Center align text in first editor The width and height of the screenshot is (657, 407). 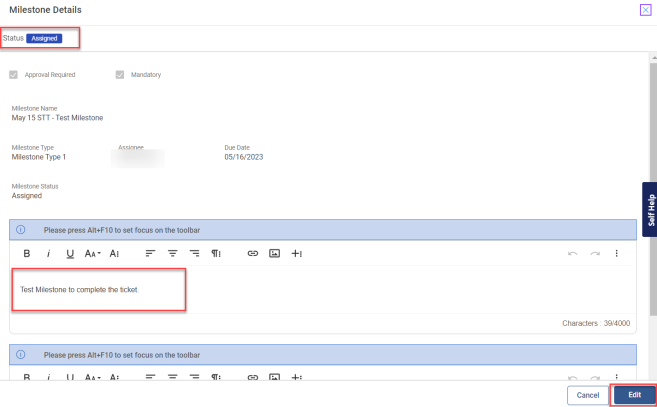pos(172,254)
